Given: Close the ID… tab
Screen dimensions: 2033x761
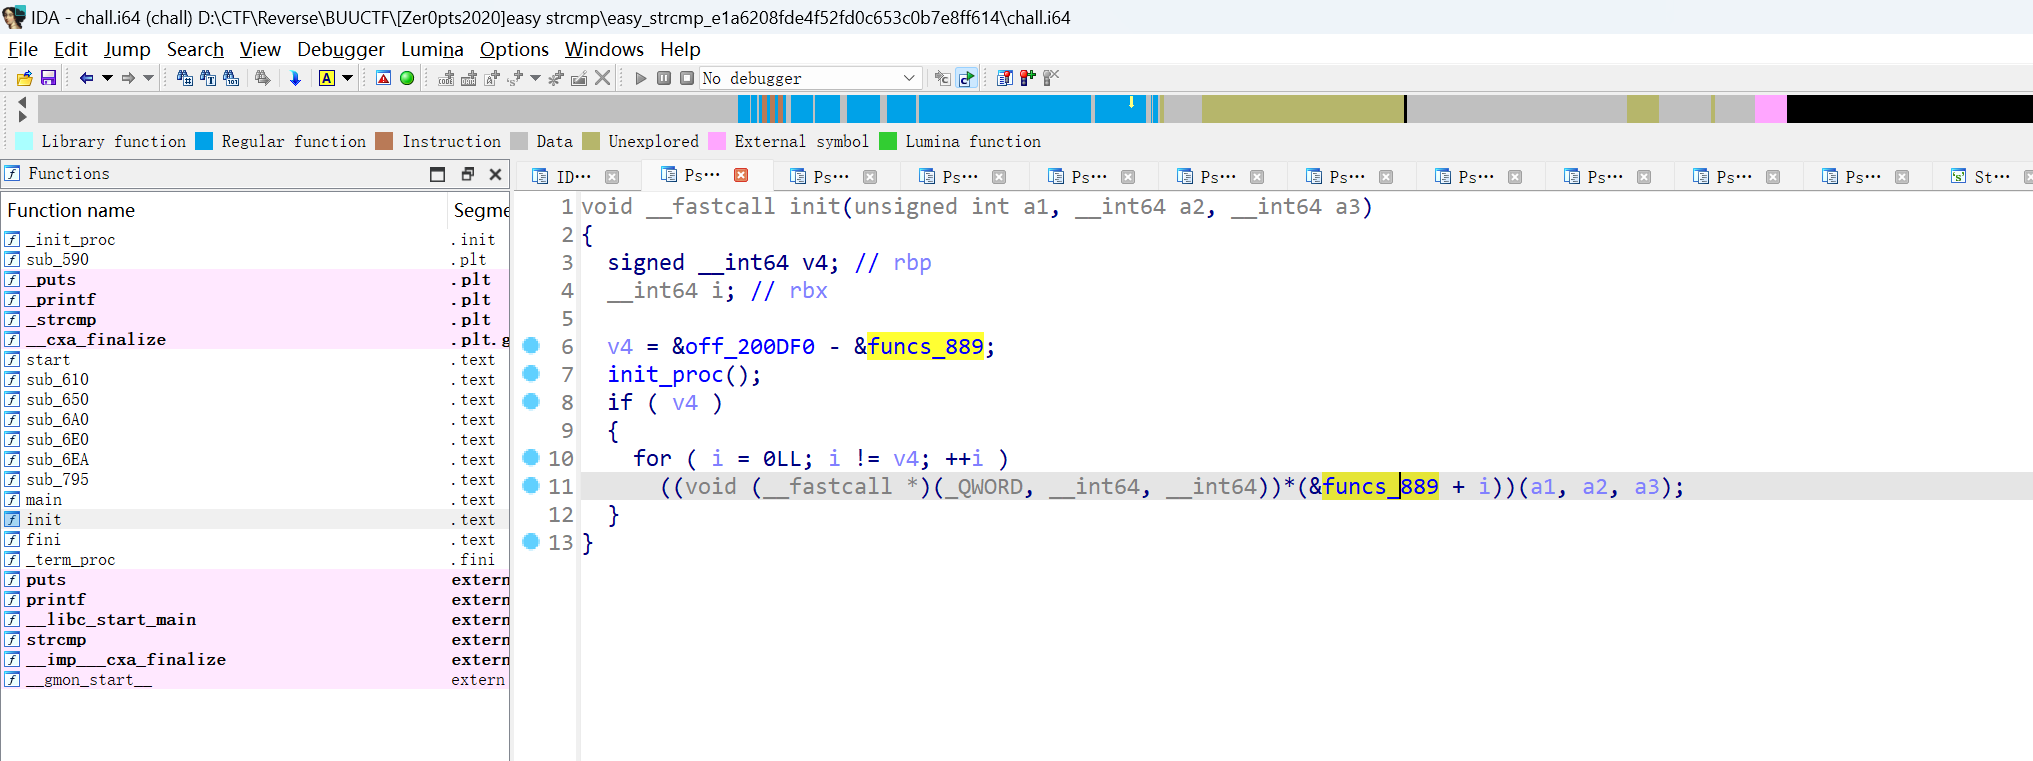Looking at the screenshot, I should 612,177.
